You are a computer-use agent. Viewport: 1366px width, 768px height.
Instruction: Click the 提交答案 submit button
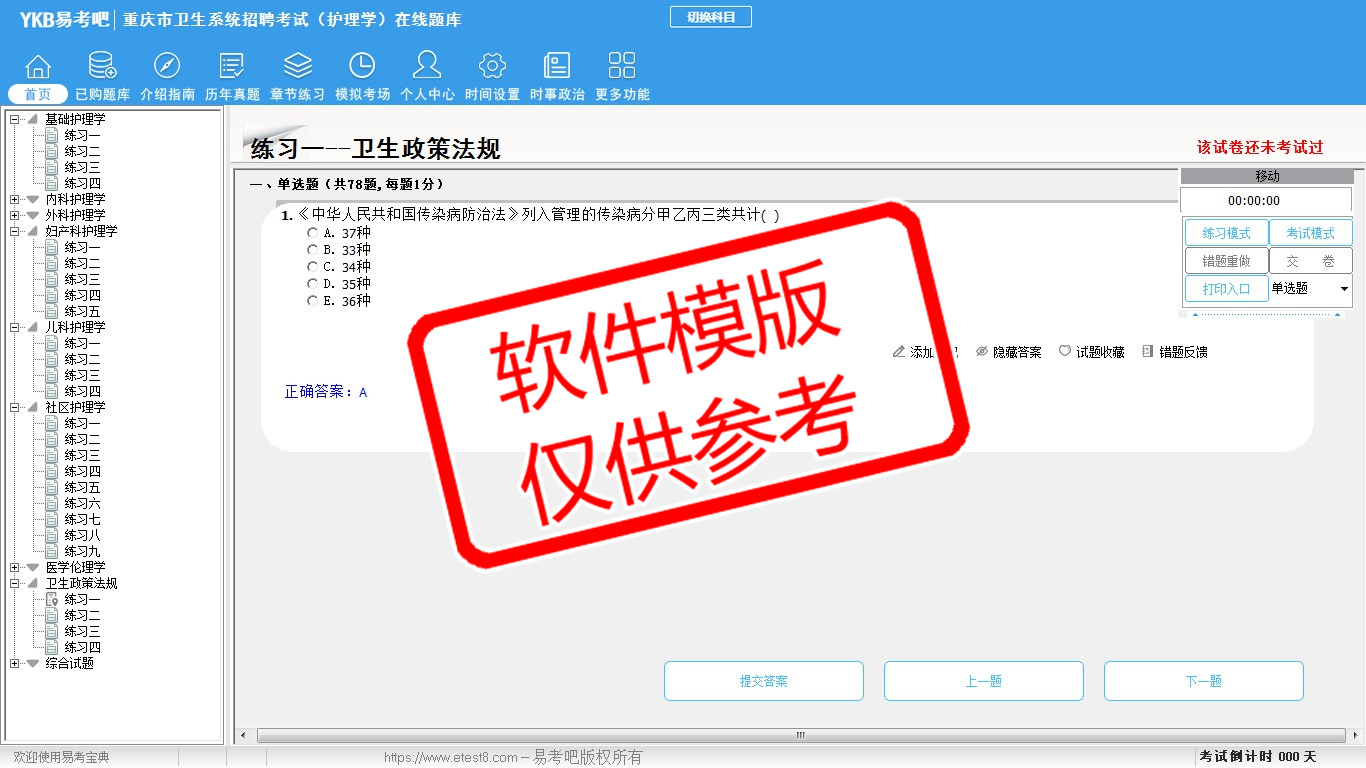tap(763, 681)
